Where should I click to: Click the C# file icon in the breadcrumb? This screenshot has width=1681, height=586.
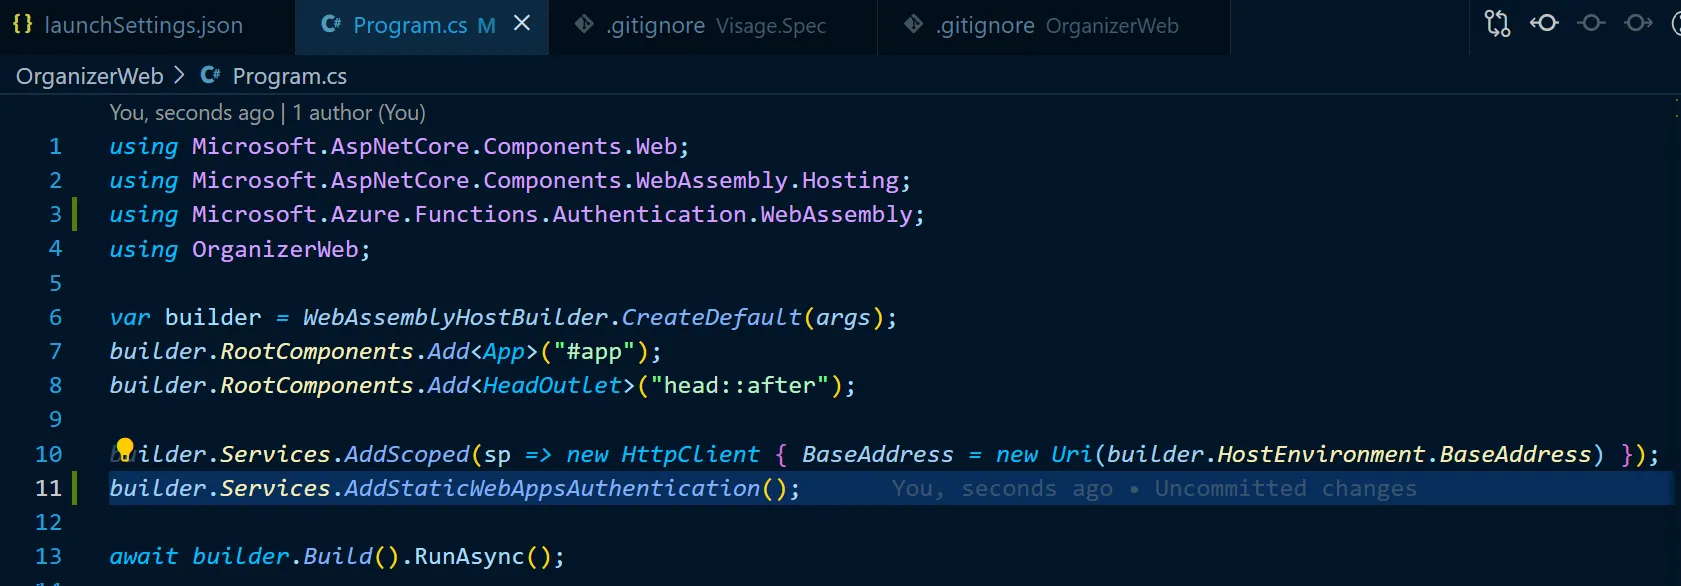pyautogui.click(x=210, y=76)
